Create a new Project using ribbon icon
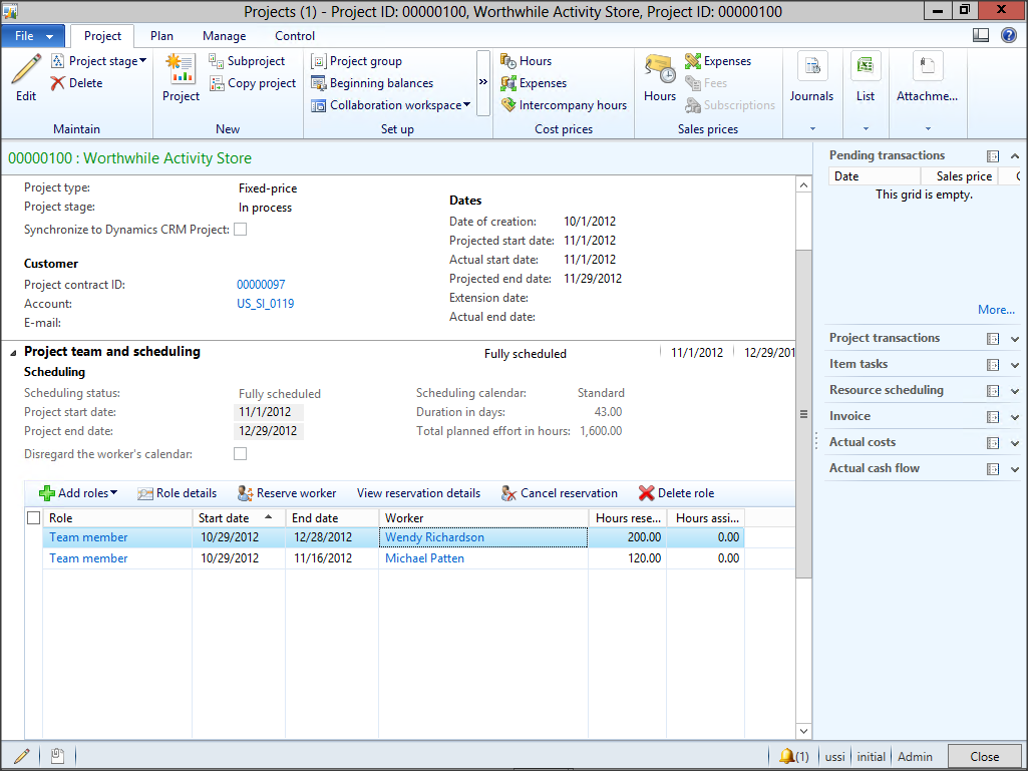Screen dimensions: 1028x771 [181, 70]
